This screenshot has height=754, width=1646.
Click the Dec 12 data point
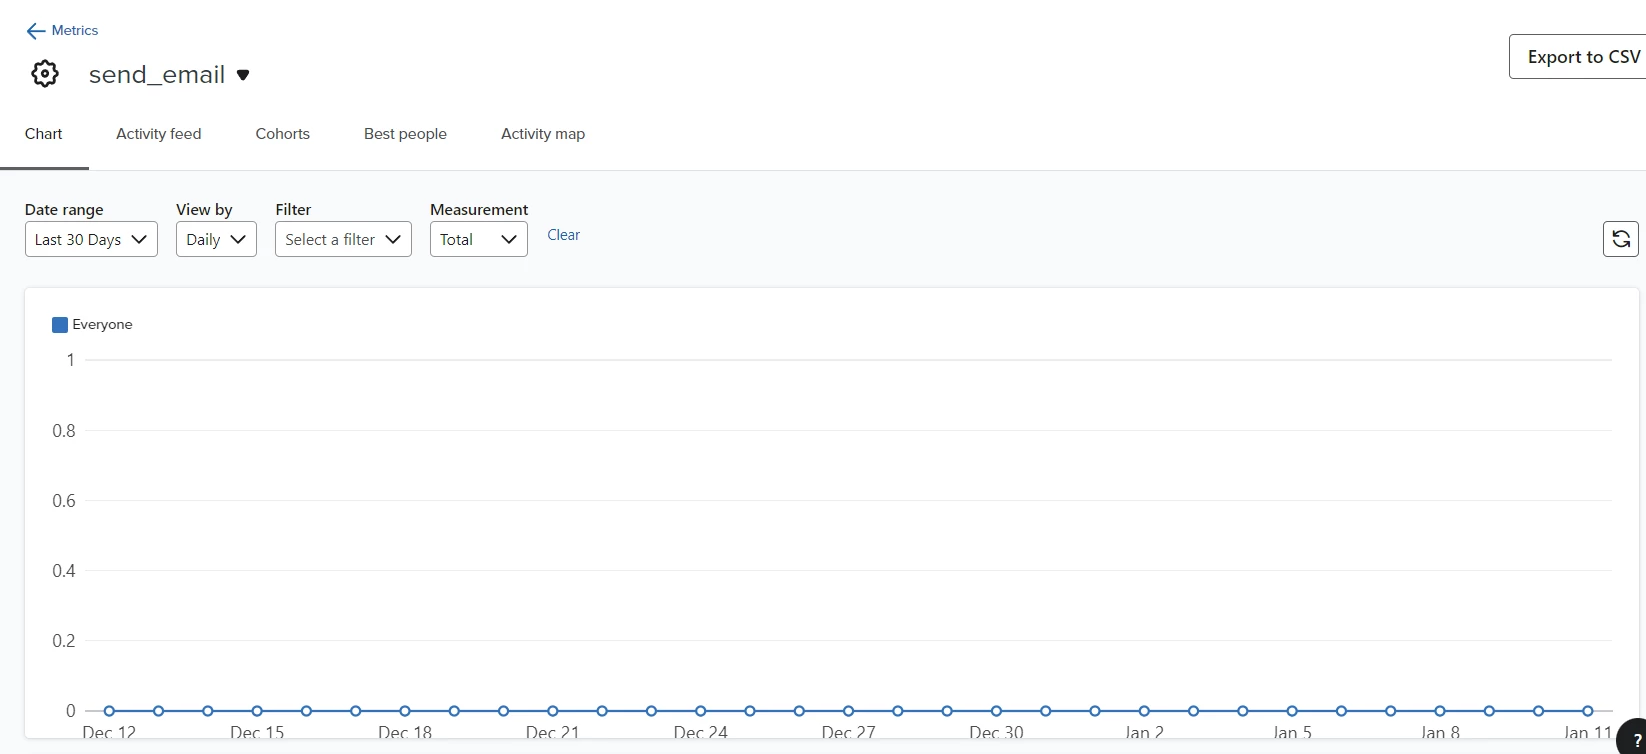(109, 711)
